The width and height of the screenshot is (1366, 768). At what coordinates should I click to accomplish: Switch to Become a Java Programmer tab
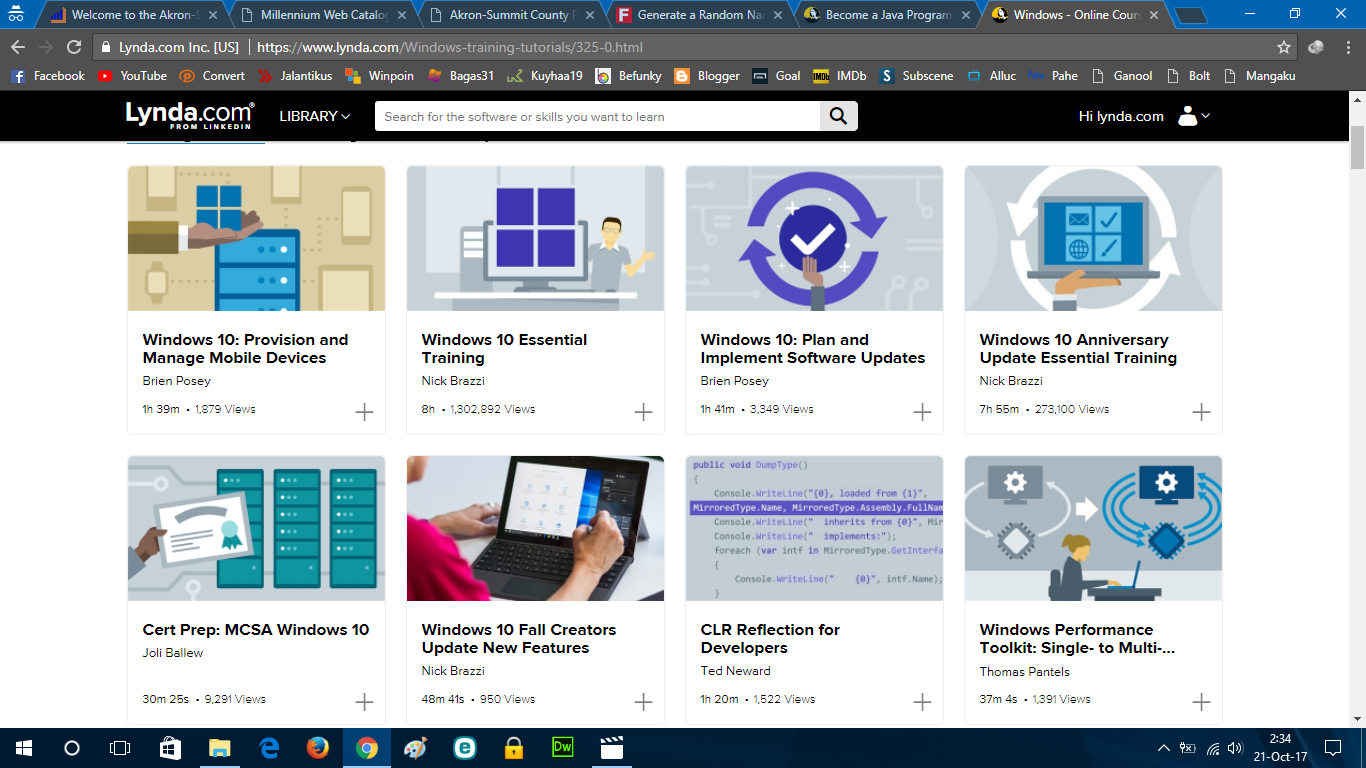click(x=885, y=15)
